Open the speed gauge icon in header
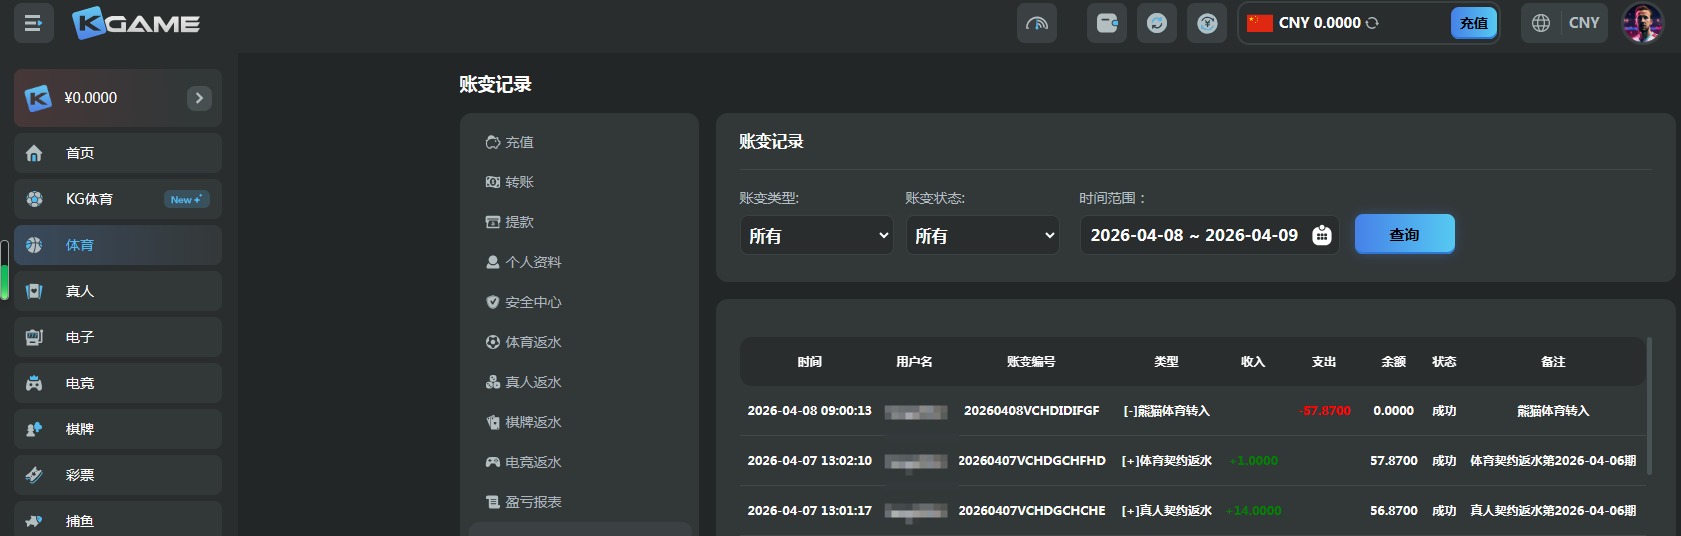Screen dimensions: 1681x536 click(1037, 23)
